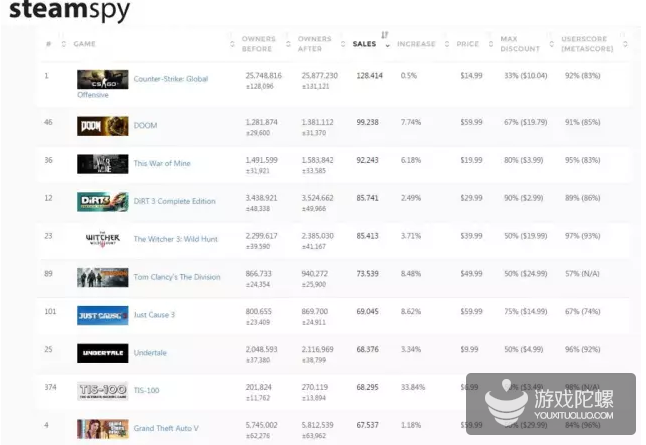Sort by Sales column header
This screenshot has width=646, height=445.
[365, 44]
